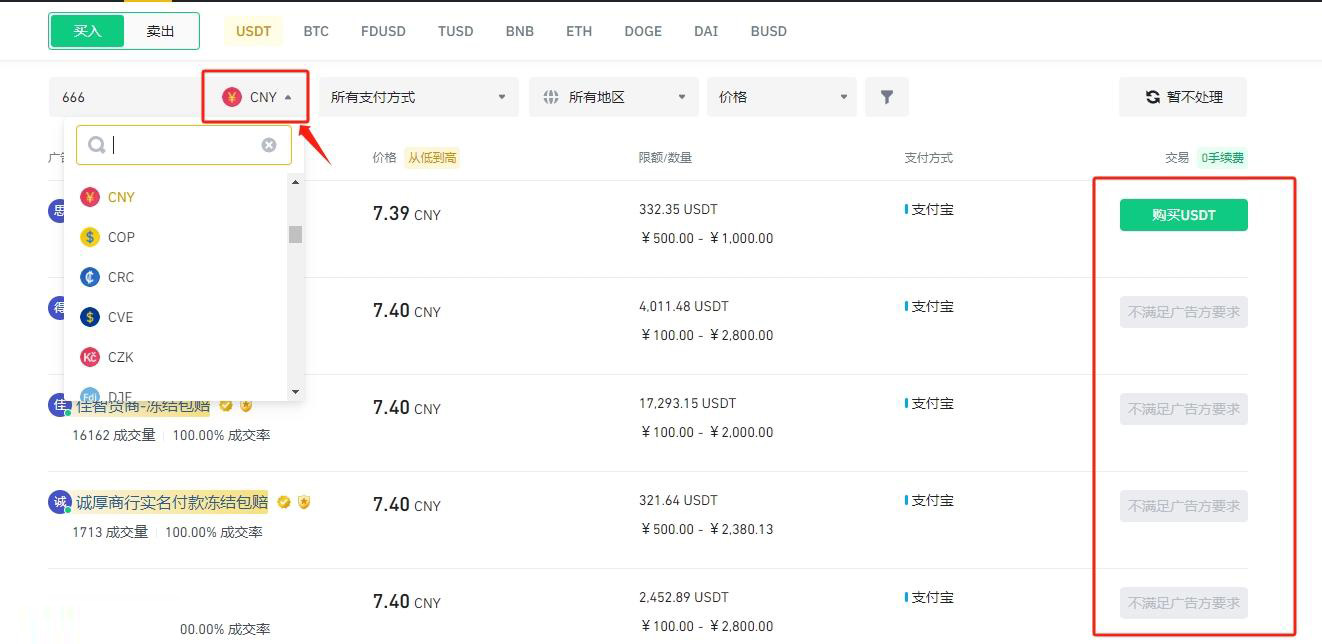
Task: Click the CZK koruna currency icon
Action: 90,357
